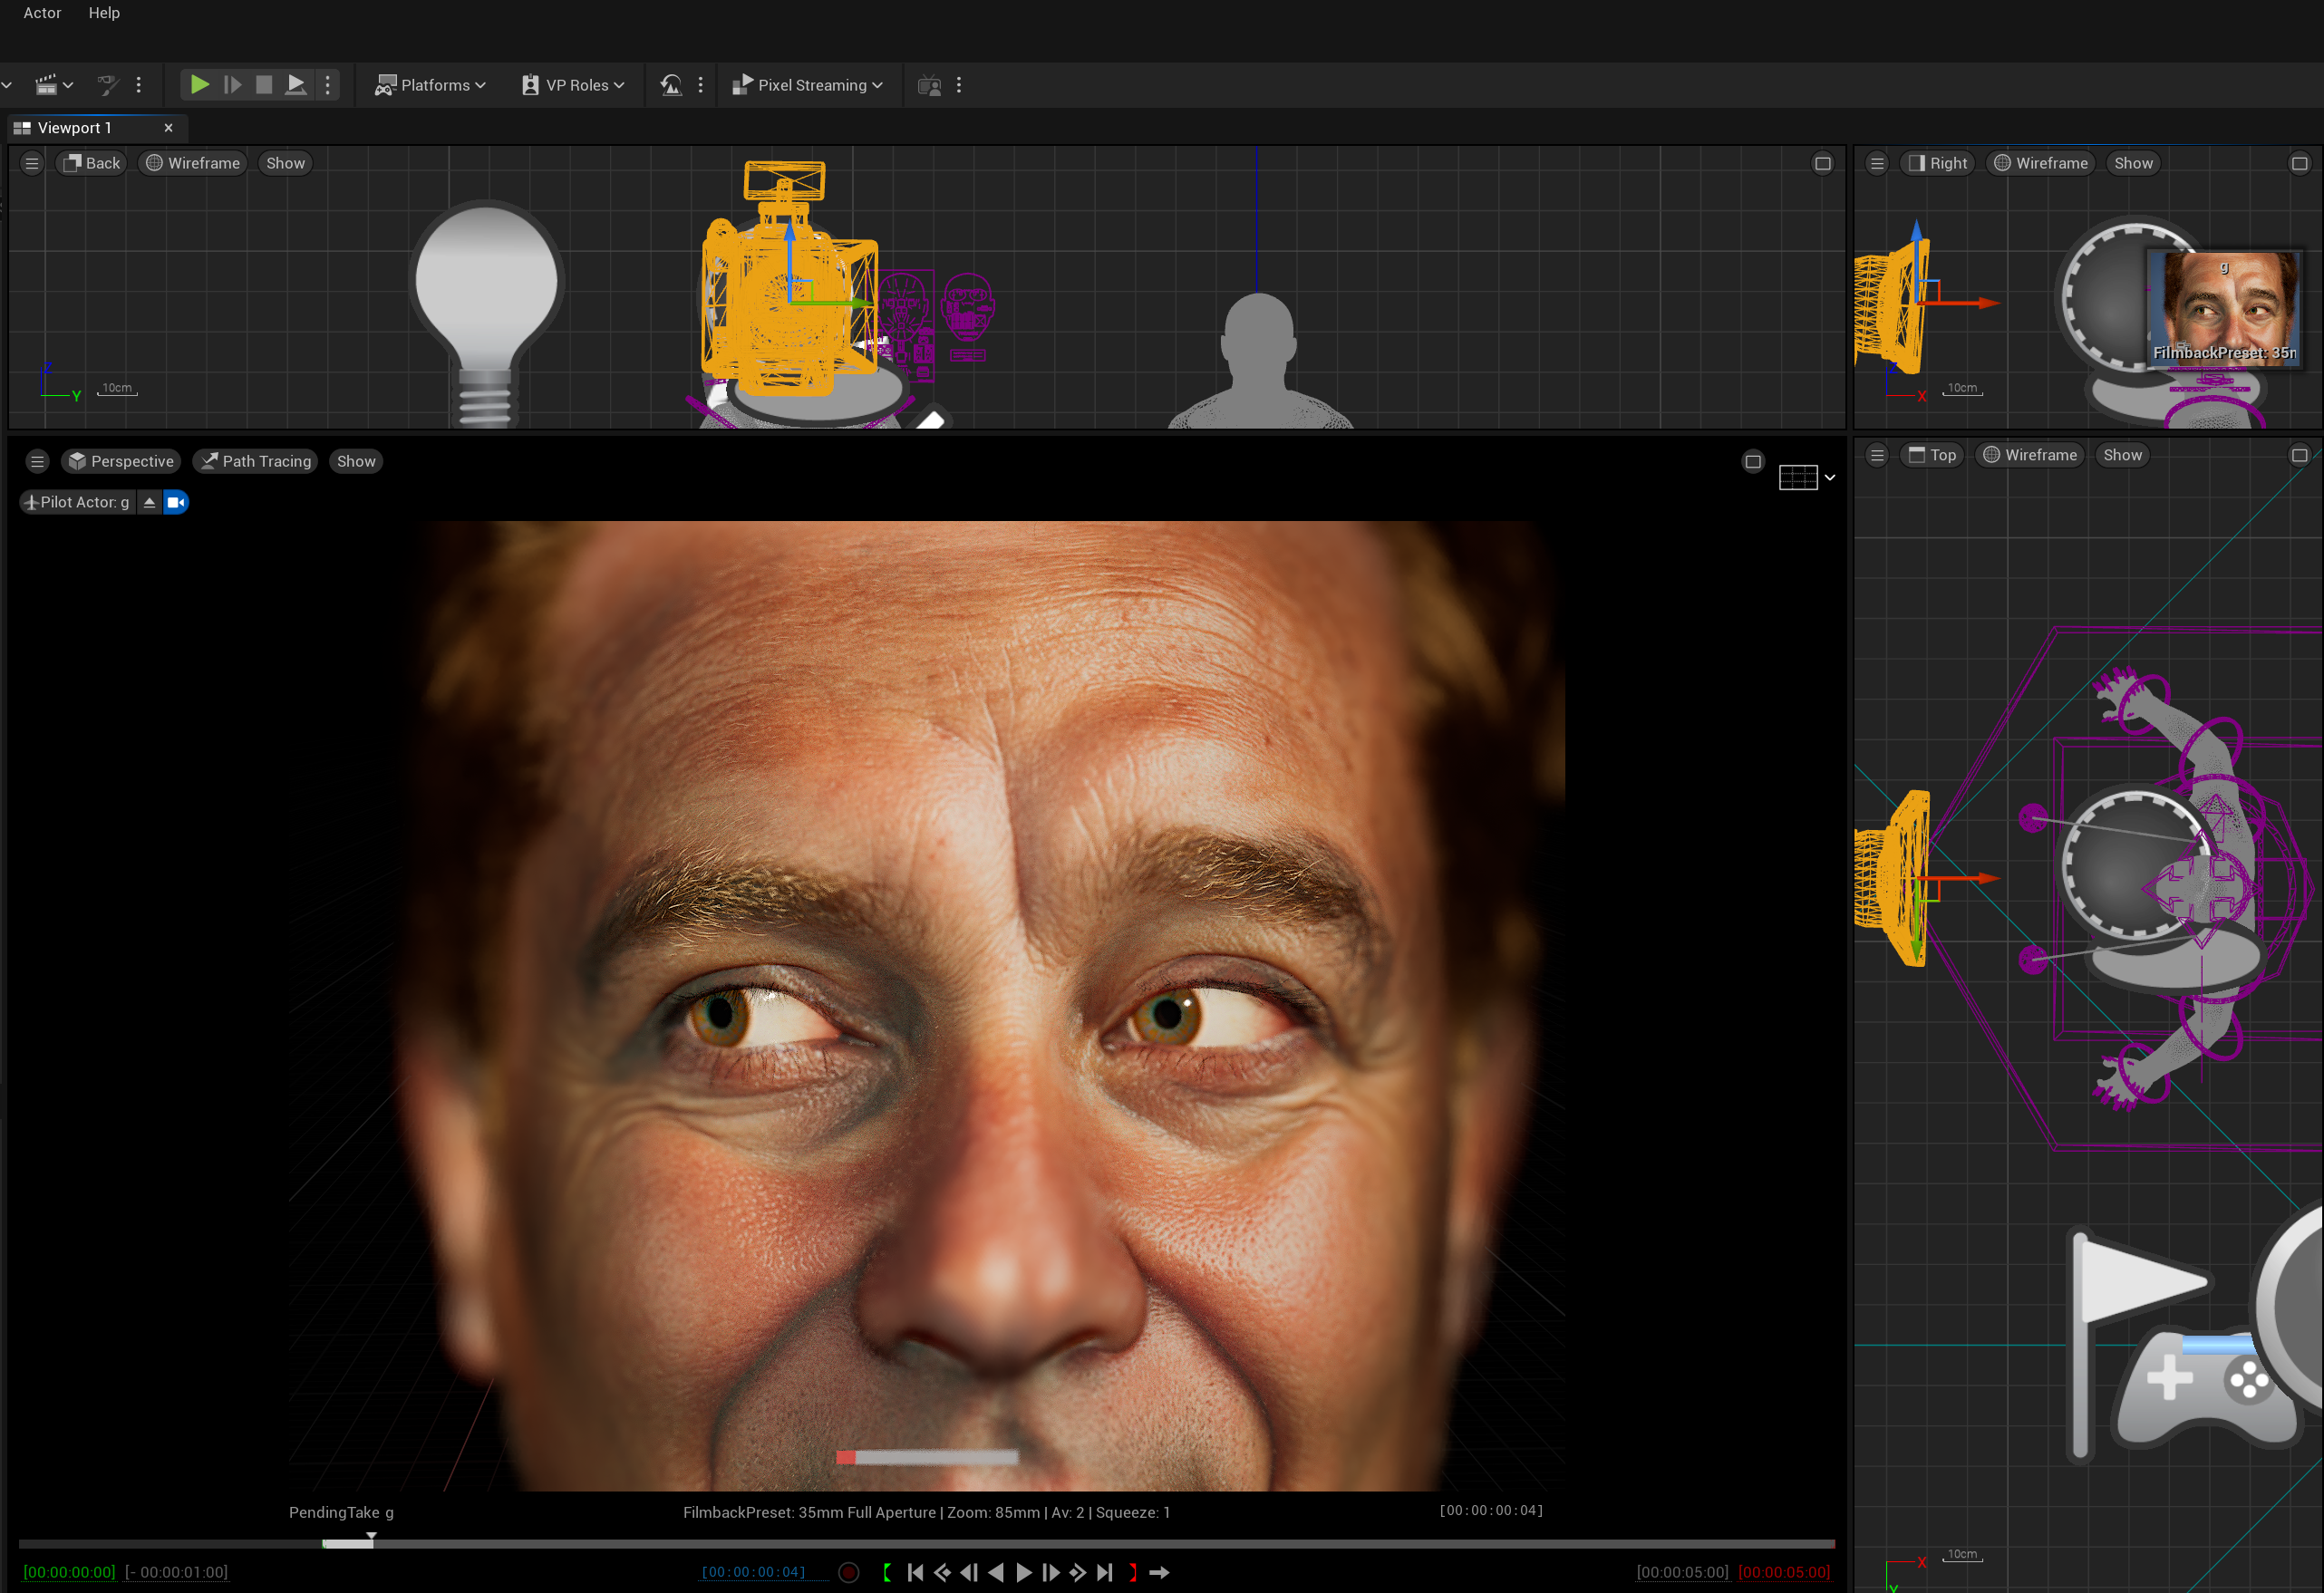Screen dimensions: 2324x1593
Task: Open the viewport layout grid selector
Action: (1800, 478)
